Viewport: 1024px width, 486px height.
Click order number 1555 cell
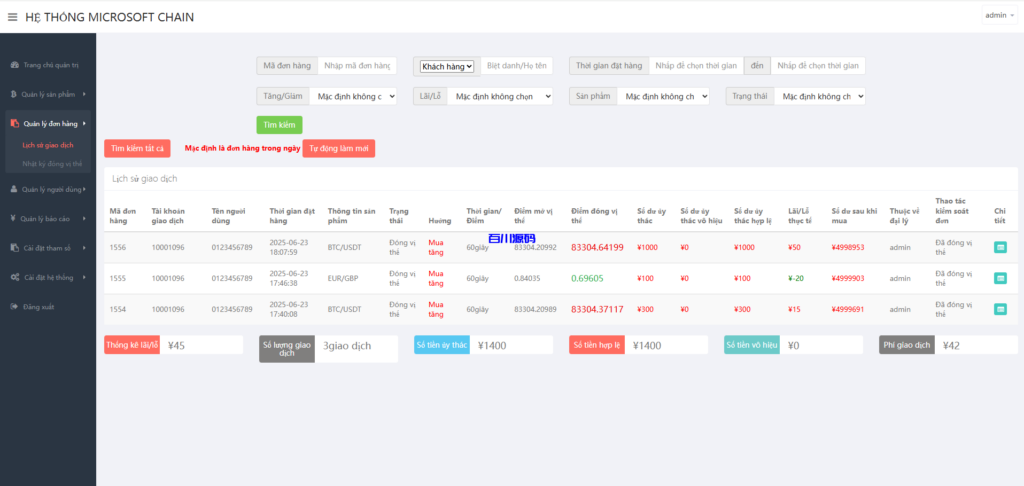[118, 278]
